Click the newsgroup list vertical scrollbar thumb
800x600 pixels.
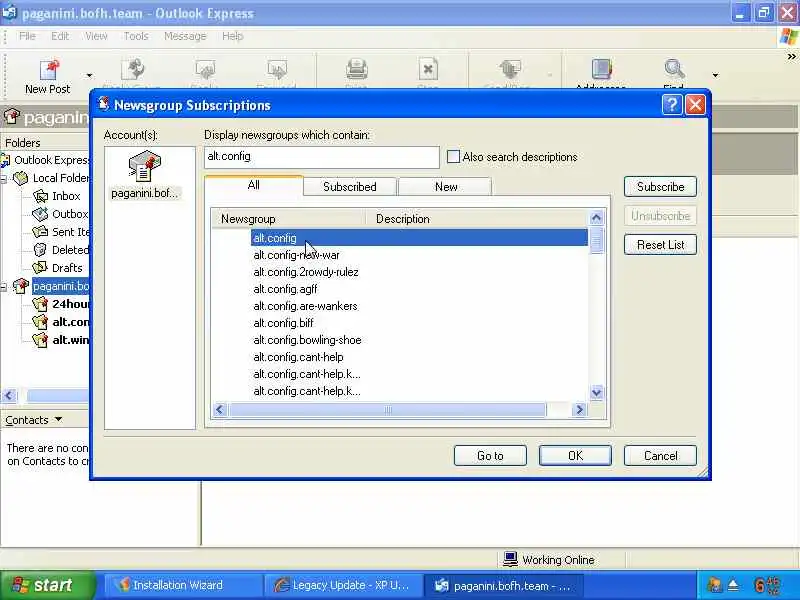596,241
